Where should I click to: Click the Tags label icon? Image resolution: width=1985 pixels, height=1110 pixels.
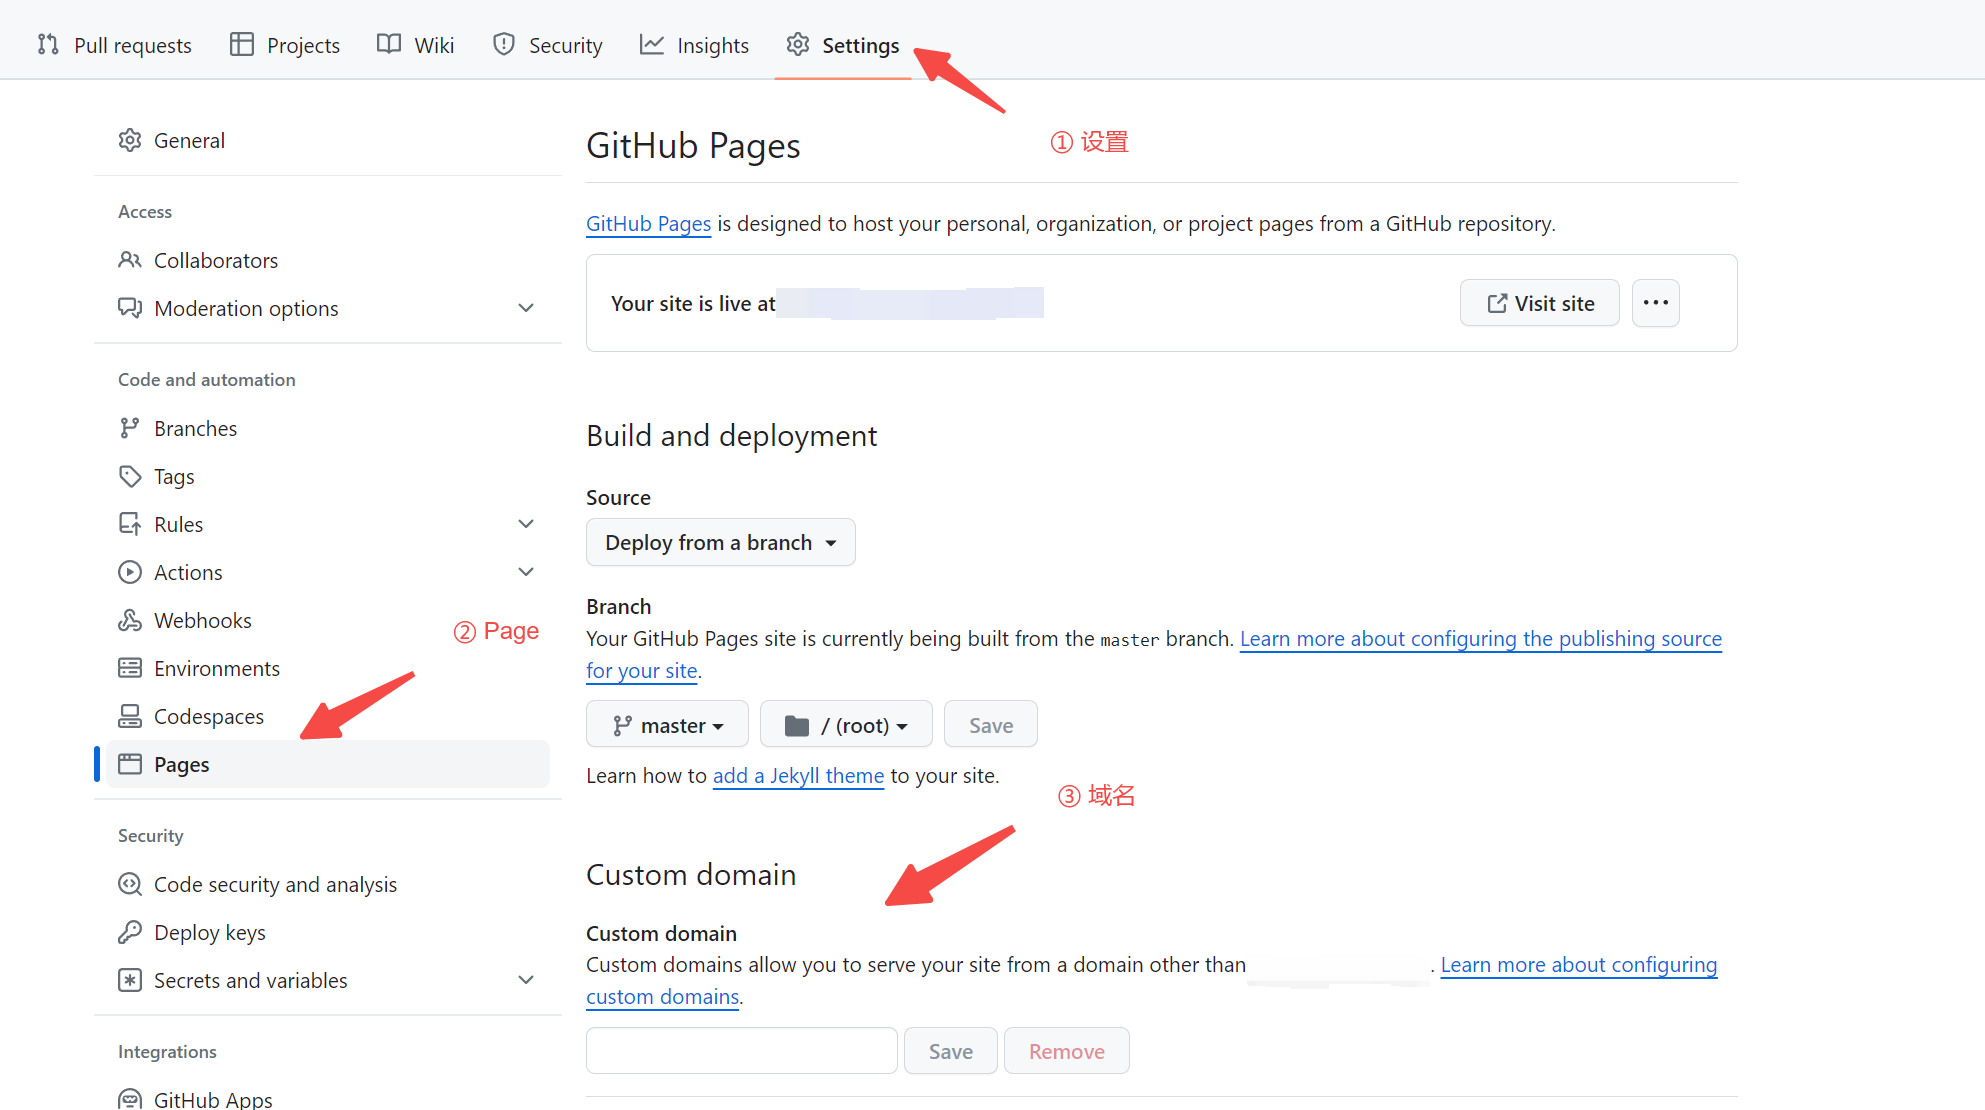pos(130,476)
